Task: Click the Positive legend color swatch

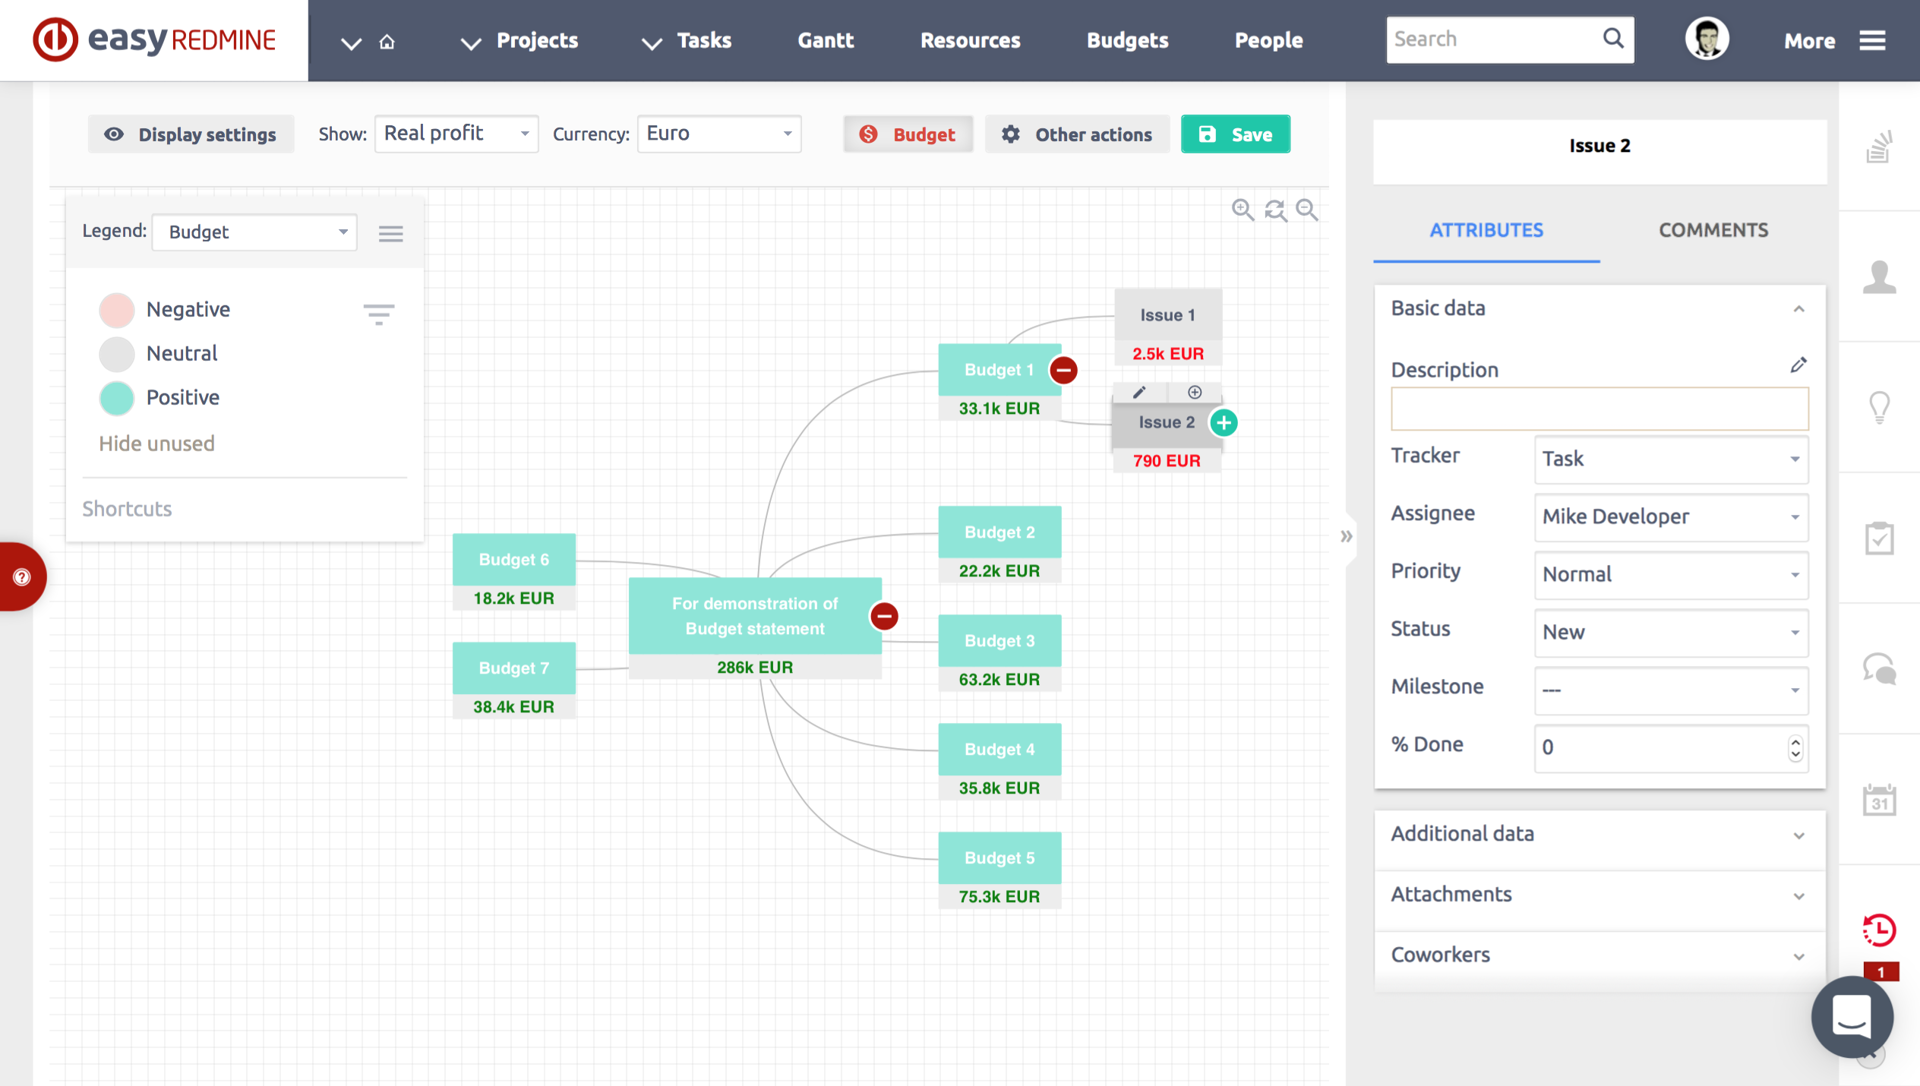Action: [x=117, y=398]
